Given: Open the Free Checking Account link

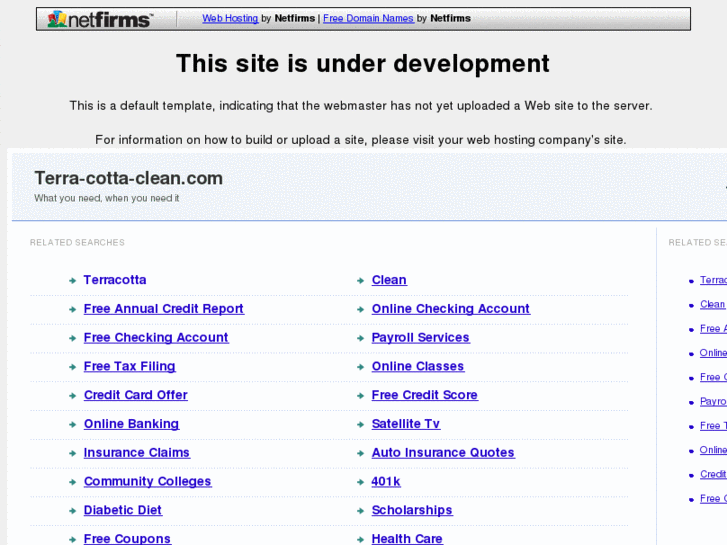Looking at the screenshot, I should tap(156, 337).
